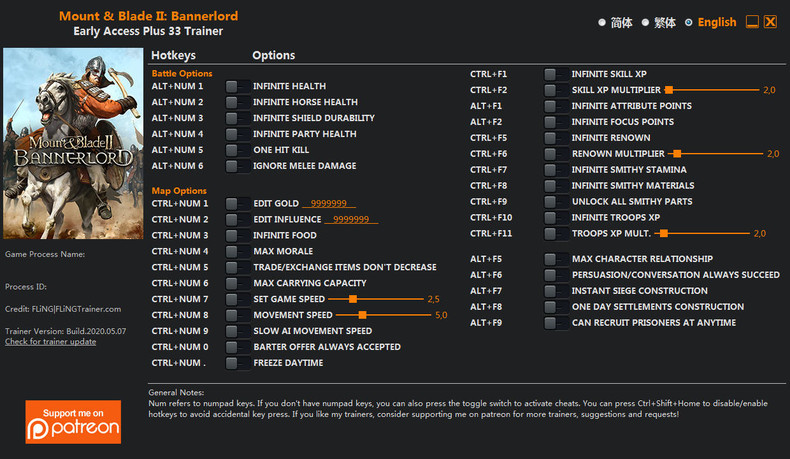This screenshot has height=459, width=790.
Task: Select the English language radio button
Action: (689, 22)
